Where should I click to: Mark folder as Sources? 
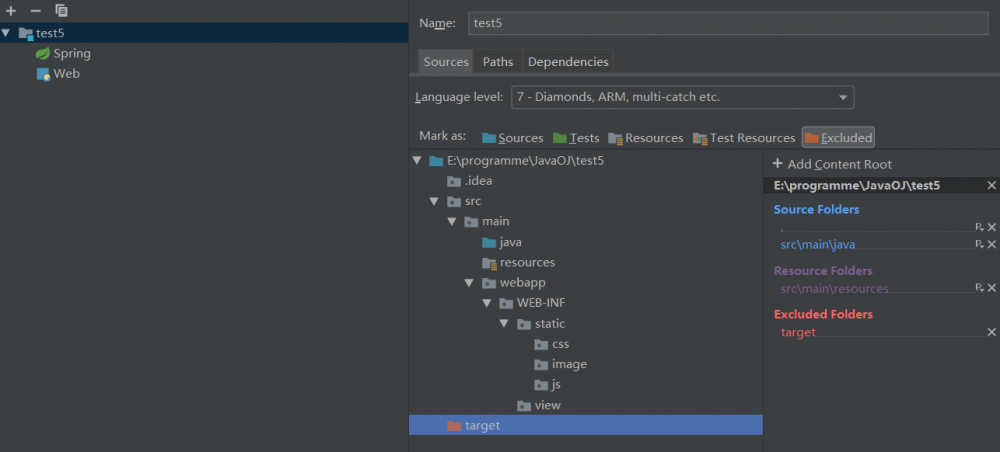[512, 138]
